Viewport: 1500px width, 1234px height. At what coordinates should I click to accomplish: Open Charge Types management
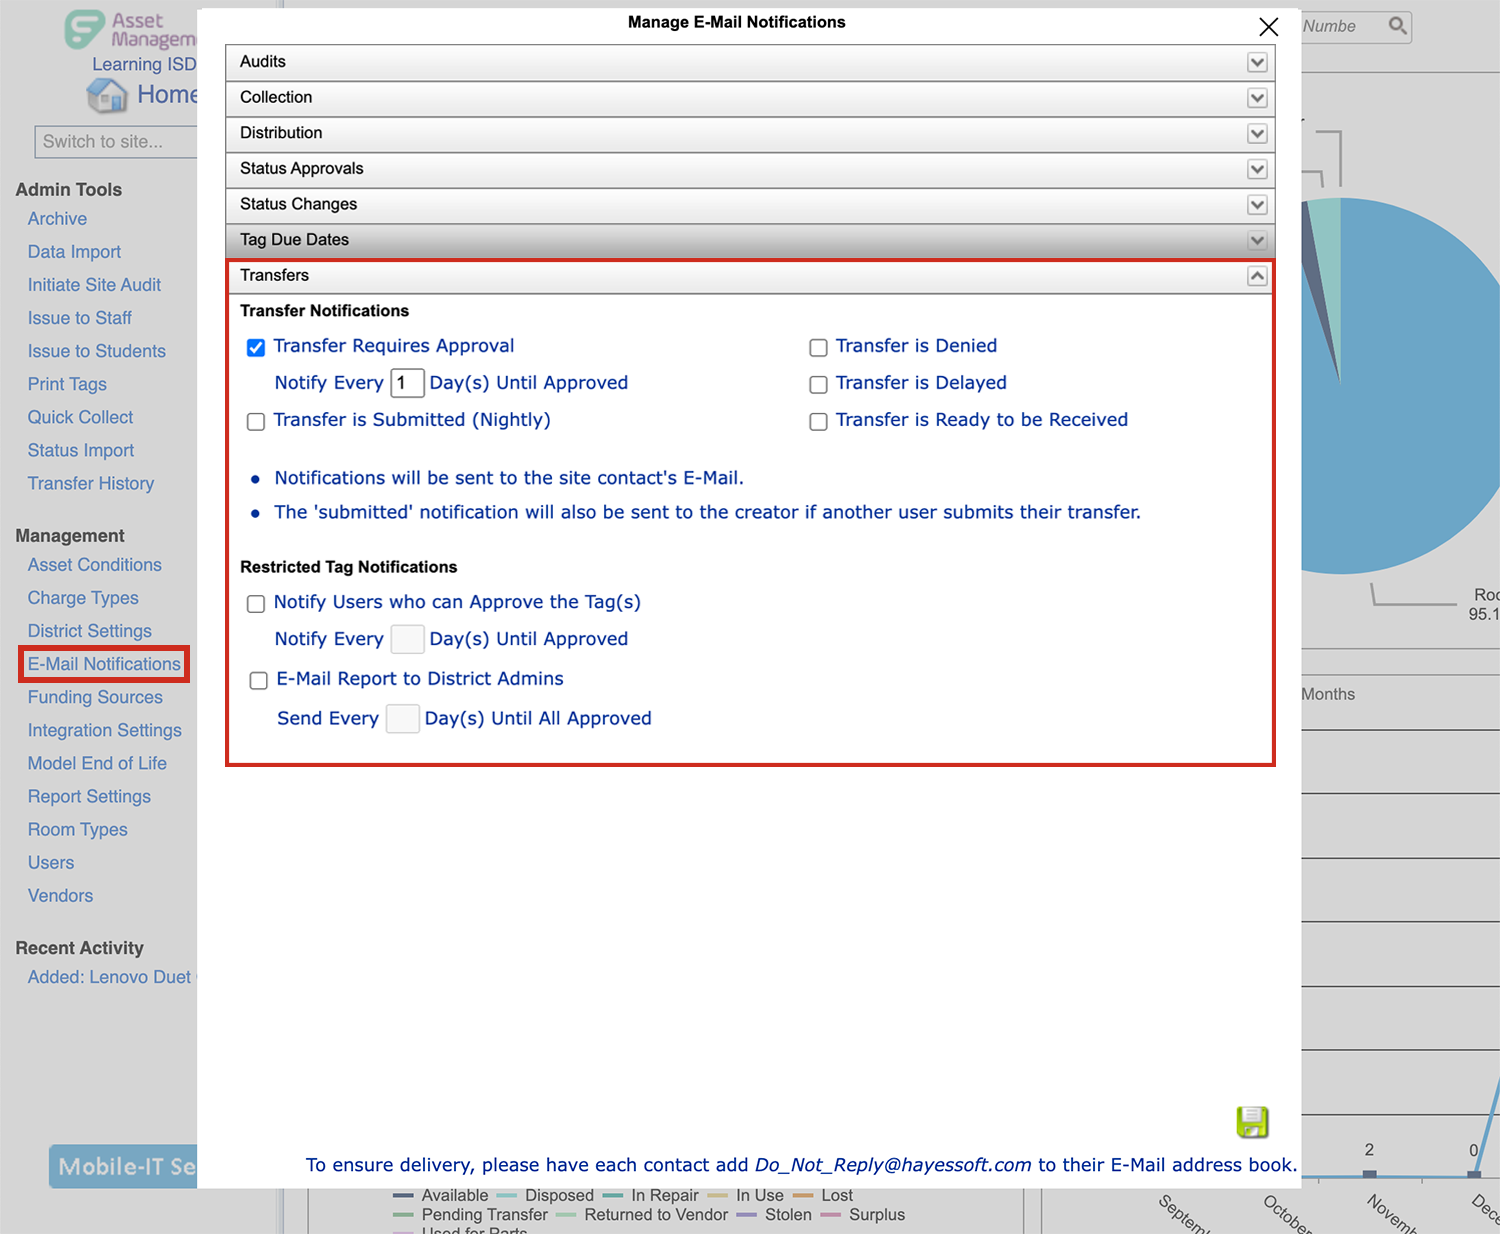click(83, 598)
